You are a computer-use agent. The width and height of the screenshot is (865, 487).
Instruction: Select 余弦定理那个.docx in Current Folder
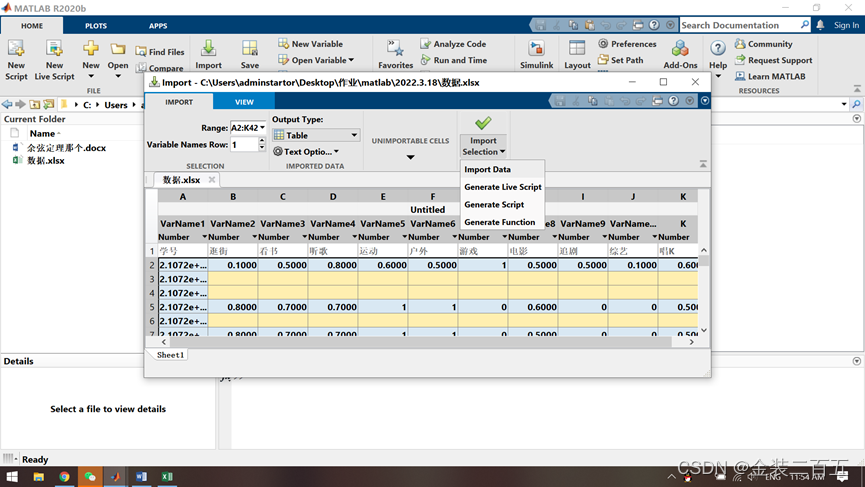click(x=66, y=148)
